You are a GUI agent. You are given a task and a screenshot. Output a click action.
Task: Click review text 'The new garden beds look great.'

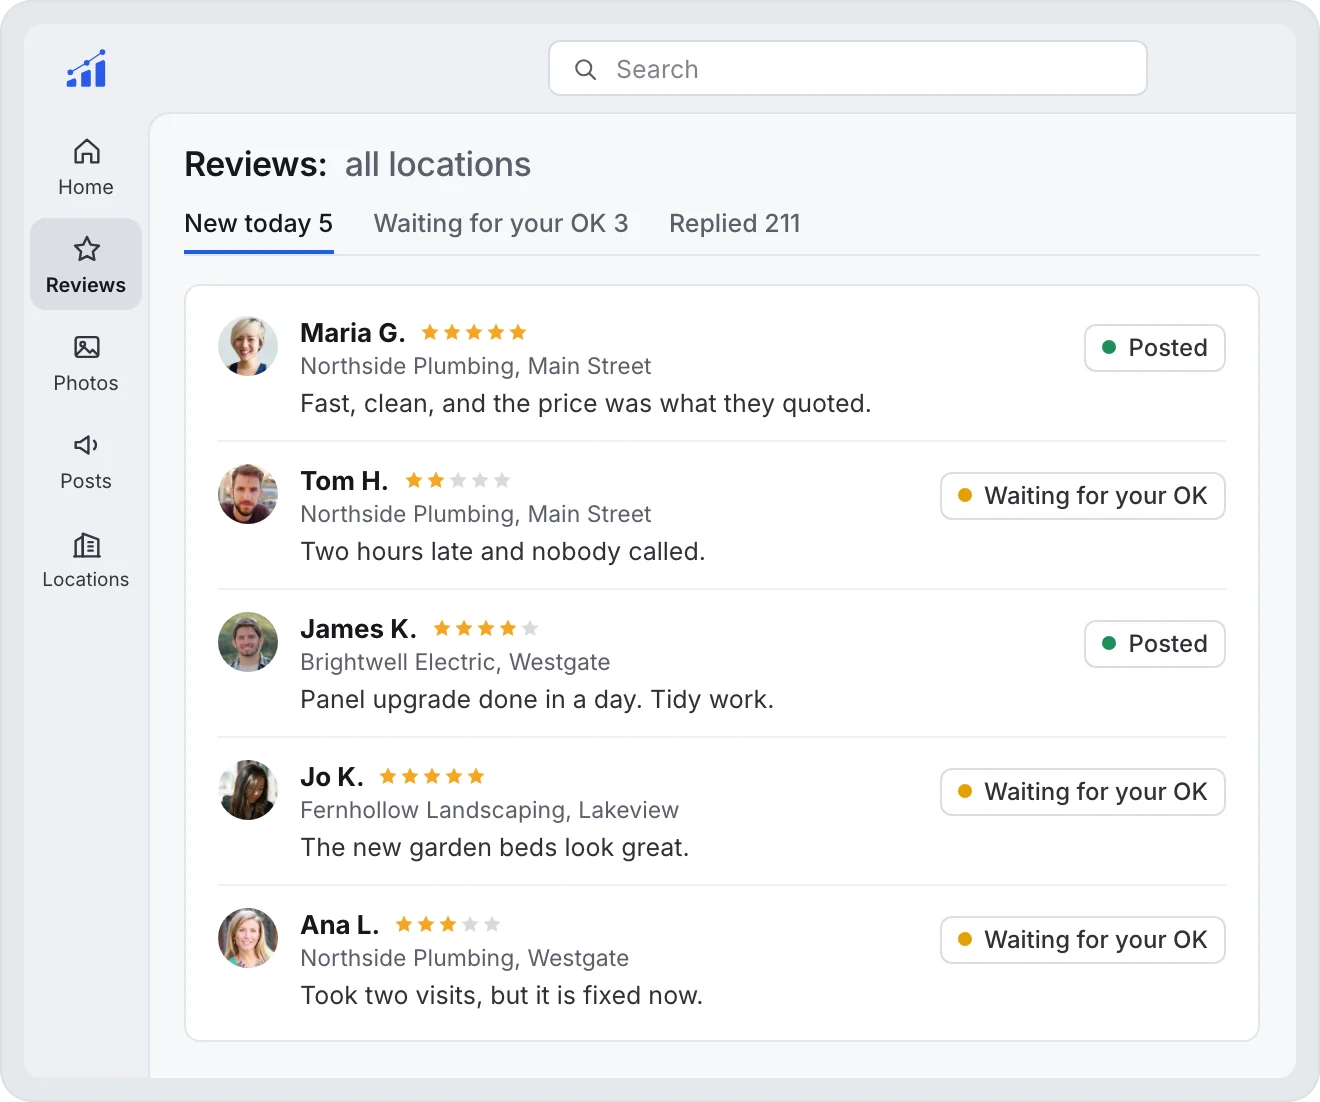click(x=495, y=848)
